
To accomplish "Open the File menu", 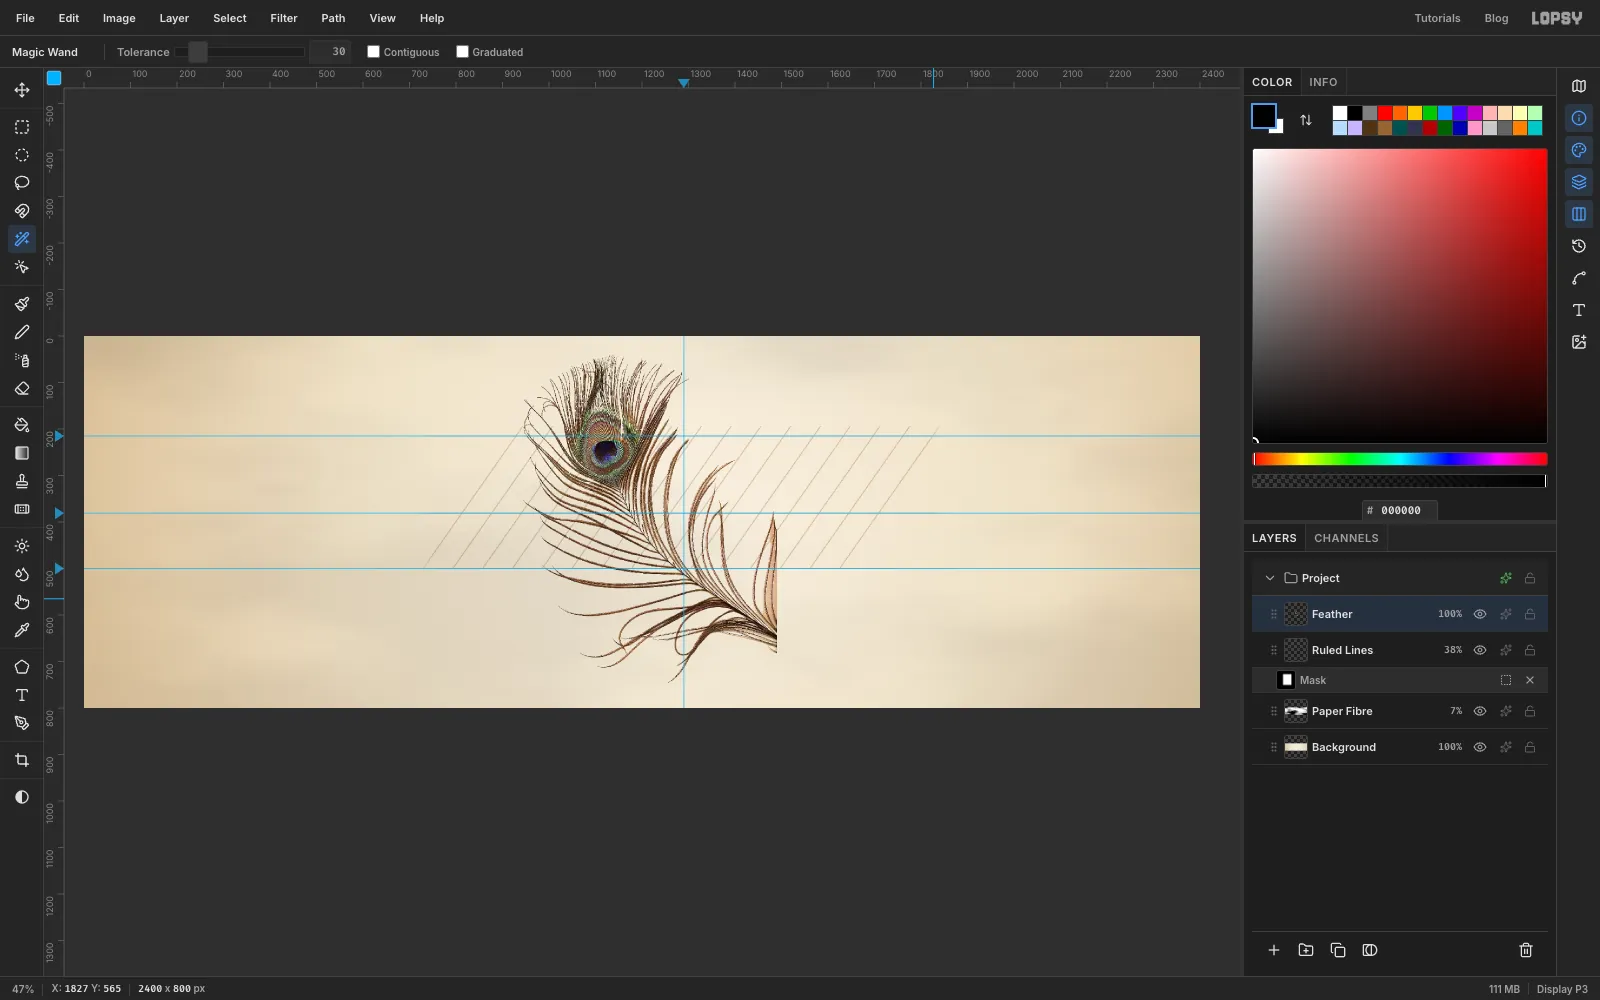I will tap(25, 18).
